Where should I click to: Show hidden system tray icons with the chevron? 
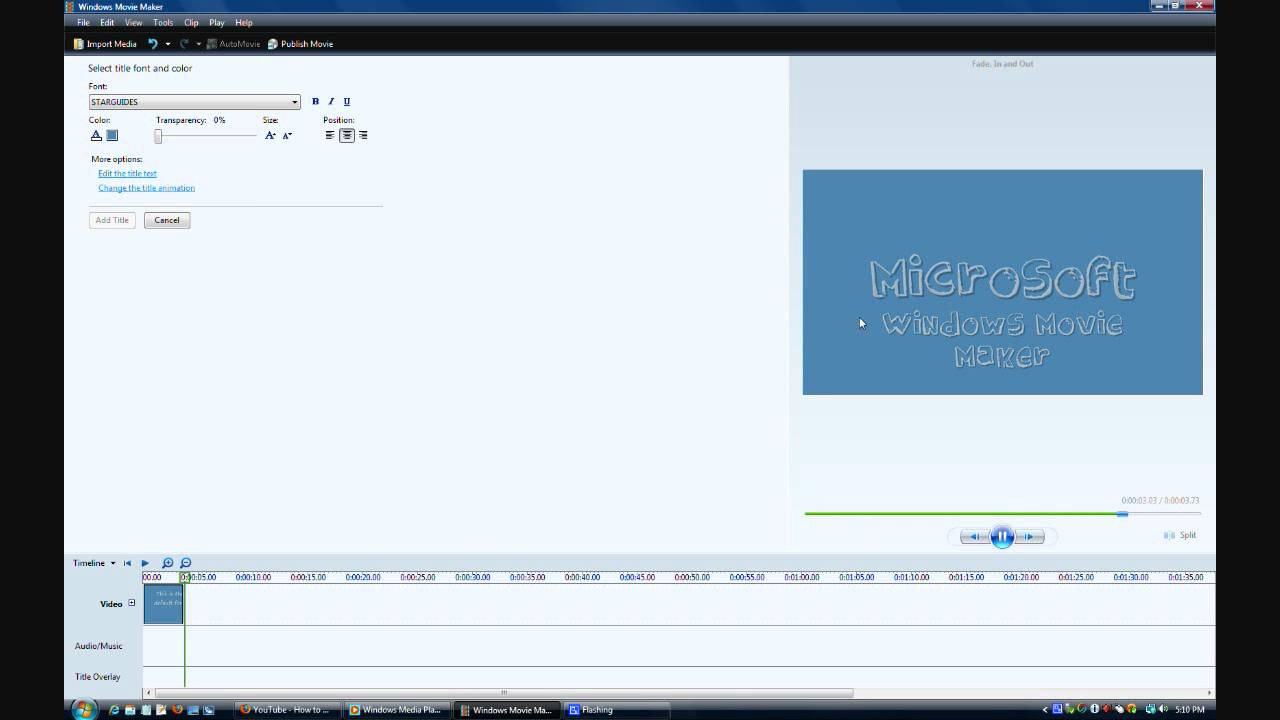tap(1046, 710)
